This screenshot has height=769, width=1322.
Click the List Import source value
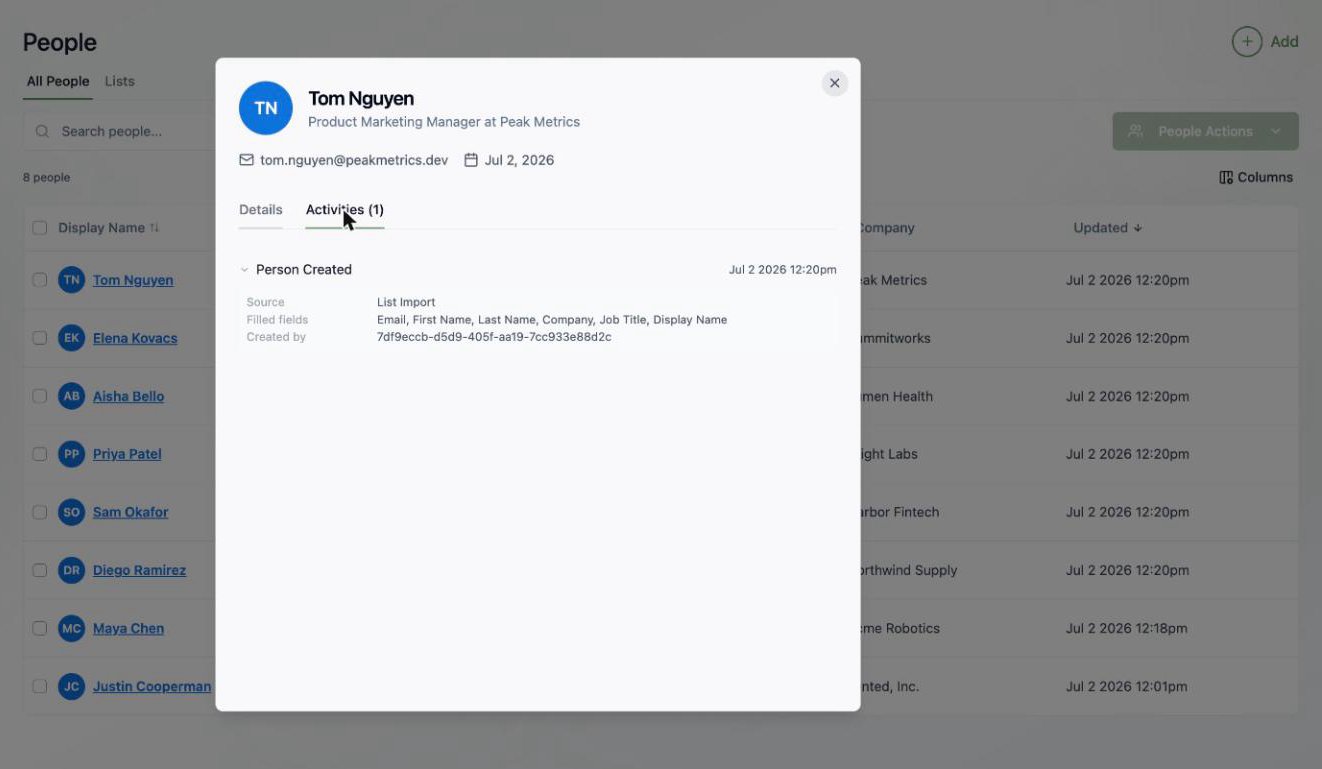pyautogui.click(x=406, y=302)
